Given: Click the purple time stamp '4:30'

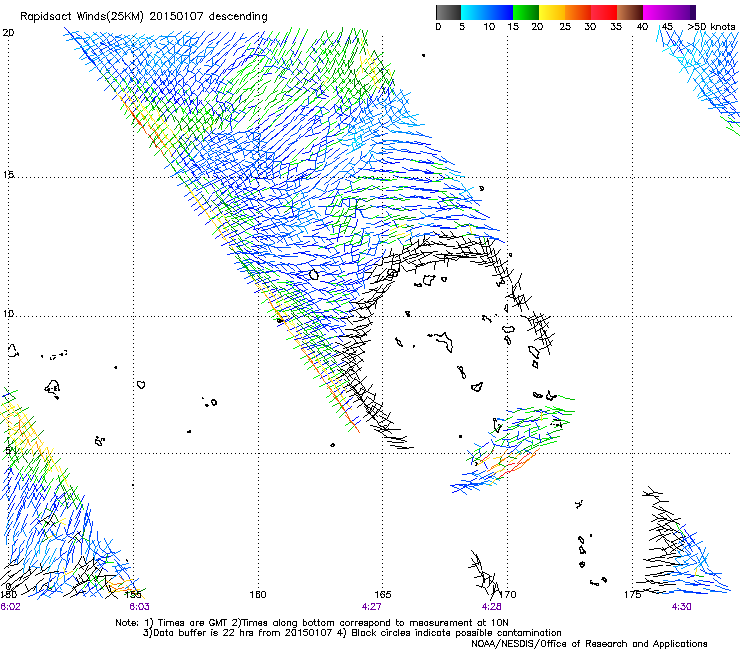Looking at the screenshot, I should point(681,607).
